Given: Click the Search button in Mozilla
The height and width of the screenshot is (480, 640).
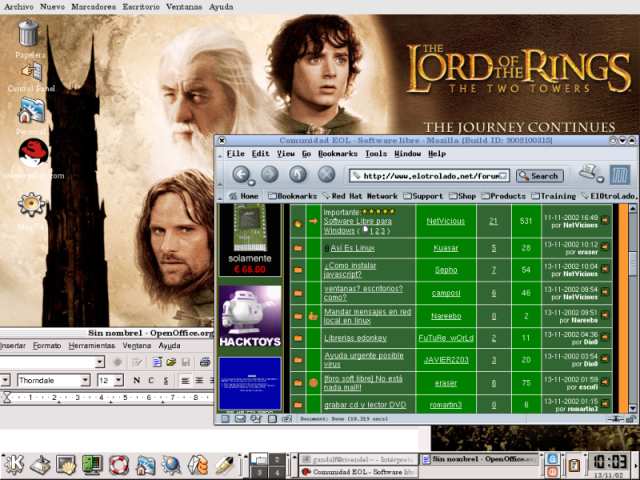Looking at the screenshot, I should coord(540,175).
